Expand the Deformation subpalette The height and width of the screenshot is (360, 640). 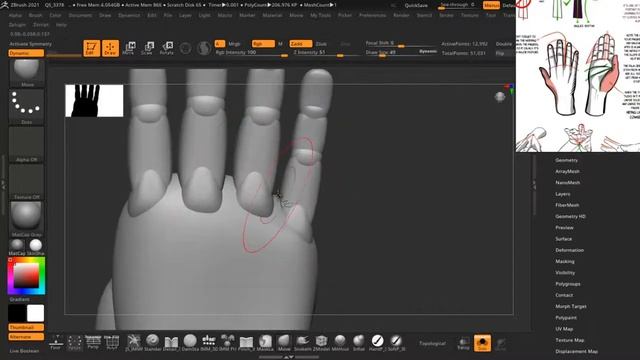pos(570,250)
